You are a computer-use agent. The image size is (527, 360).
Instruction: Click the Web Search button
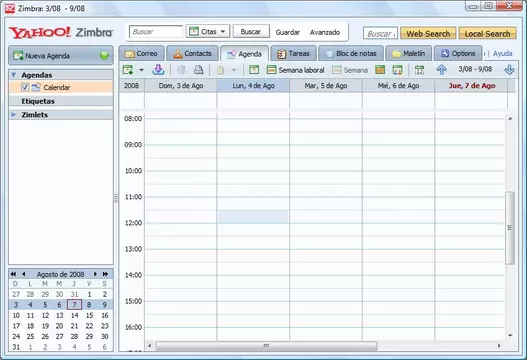tap(428, 34)
